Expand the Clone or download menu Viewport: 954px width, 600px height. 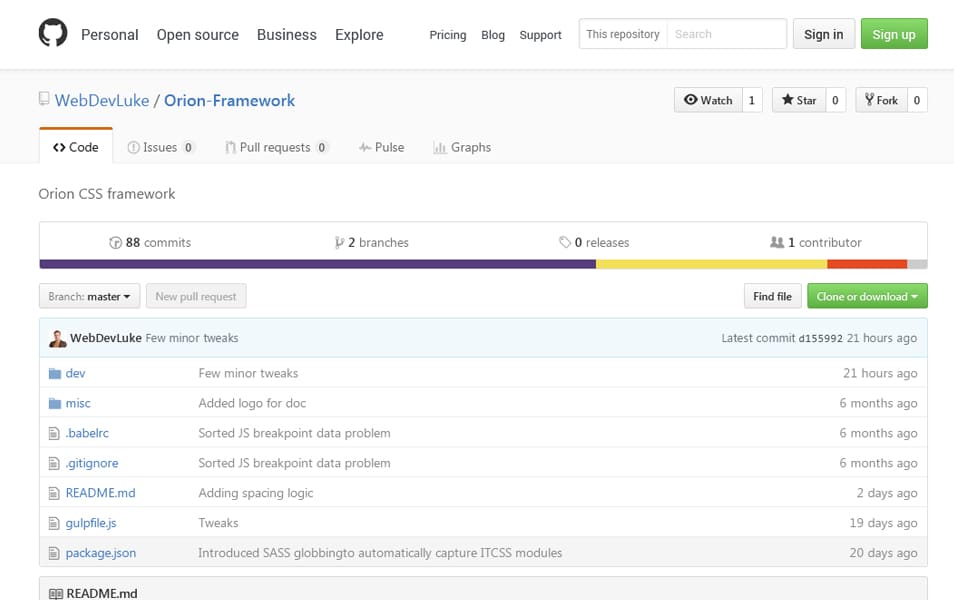[867, 296]
